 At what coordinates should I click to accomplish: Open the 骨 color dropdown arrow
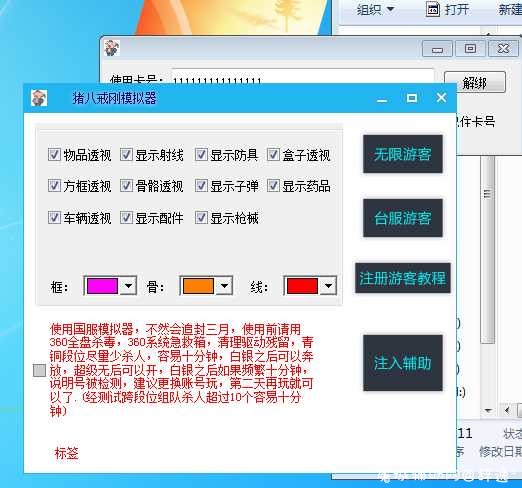[224, 286]
